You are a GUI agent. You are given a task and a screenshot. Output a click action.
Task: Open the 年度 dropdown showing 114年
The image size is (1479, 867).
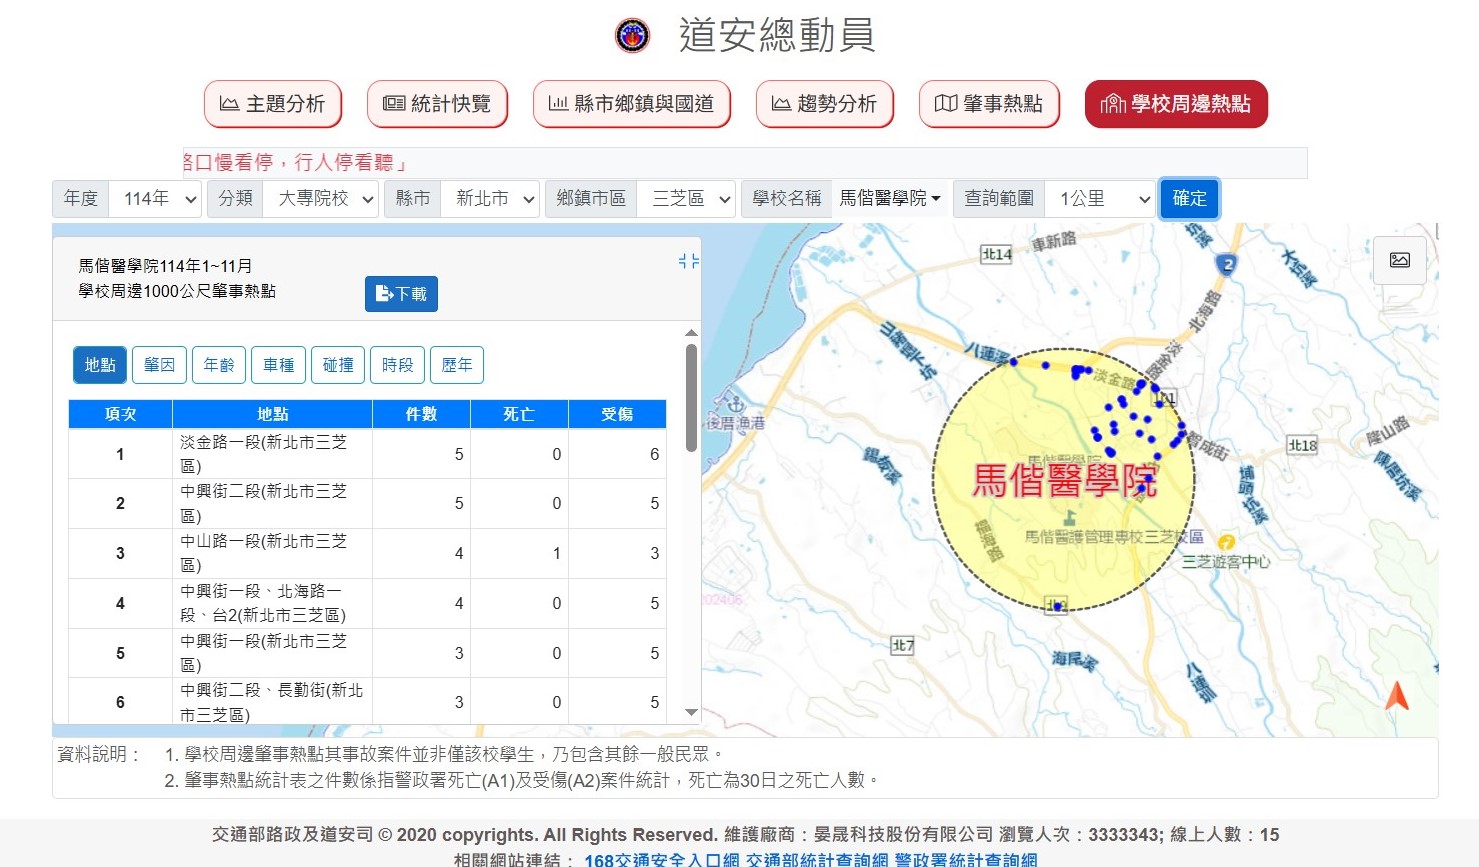[155, 198]
